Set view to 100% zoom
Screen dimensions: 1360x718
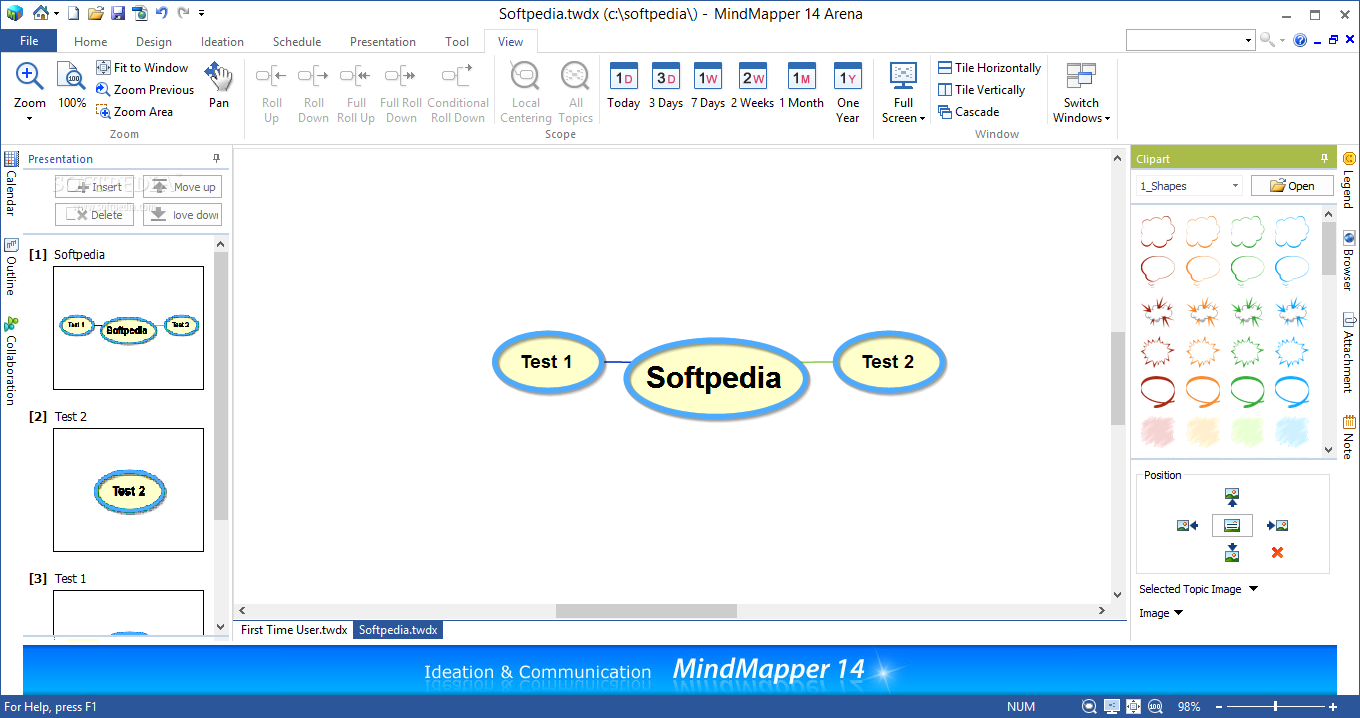(71, 85)
